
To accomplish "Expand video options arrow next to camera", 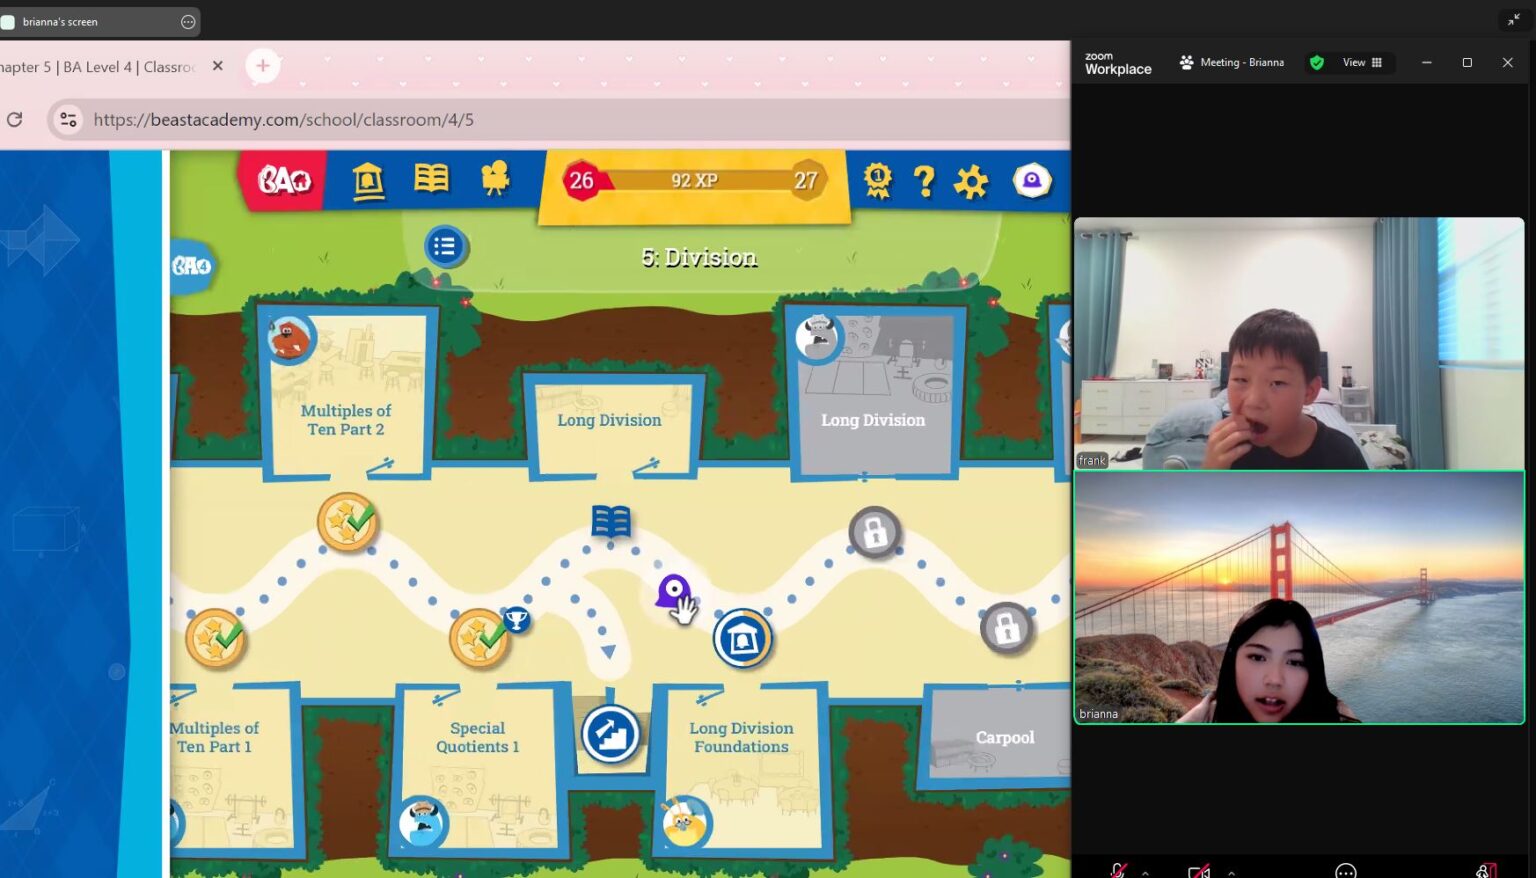I will coord(1231,873).
